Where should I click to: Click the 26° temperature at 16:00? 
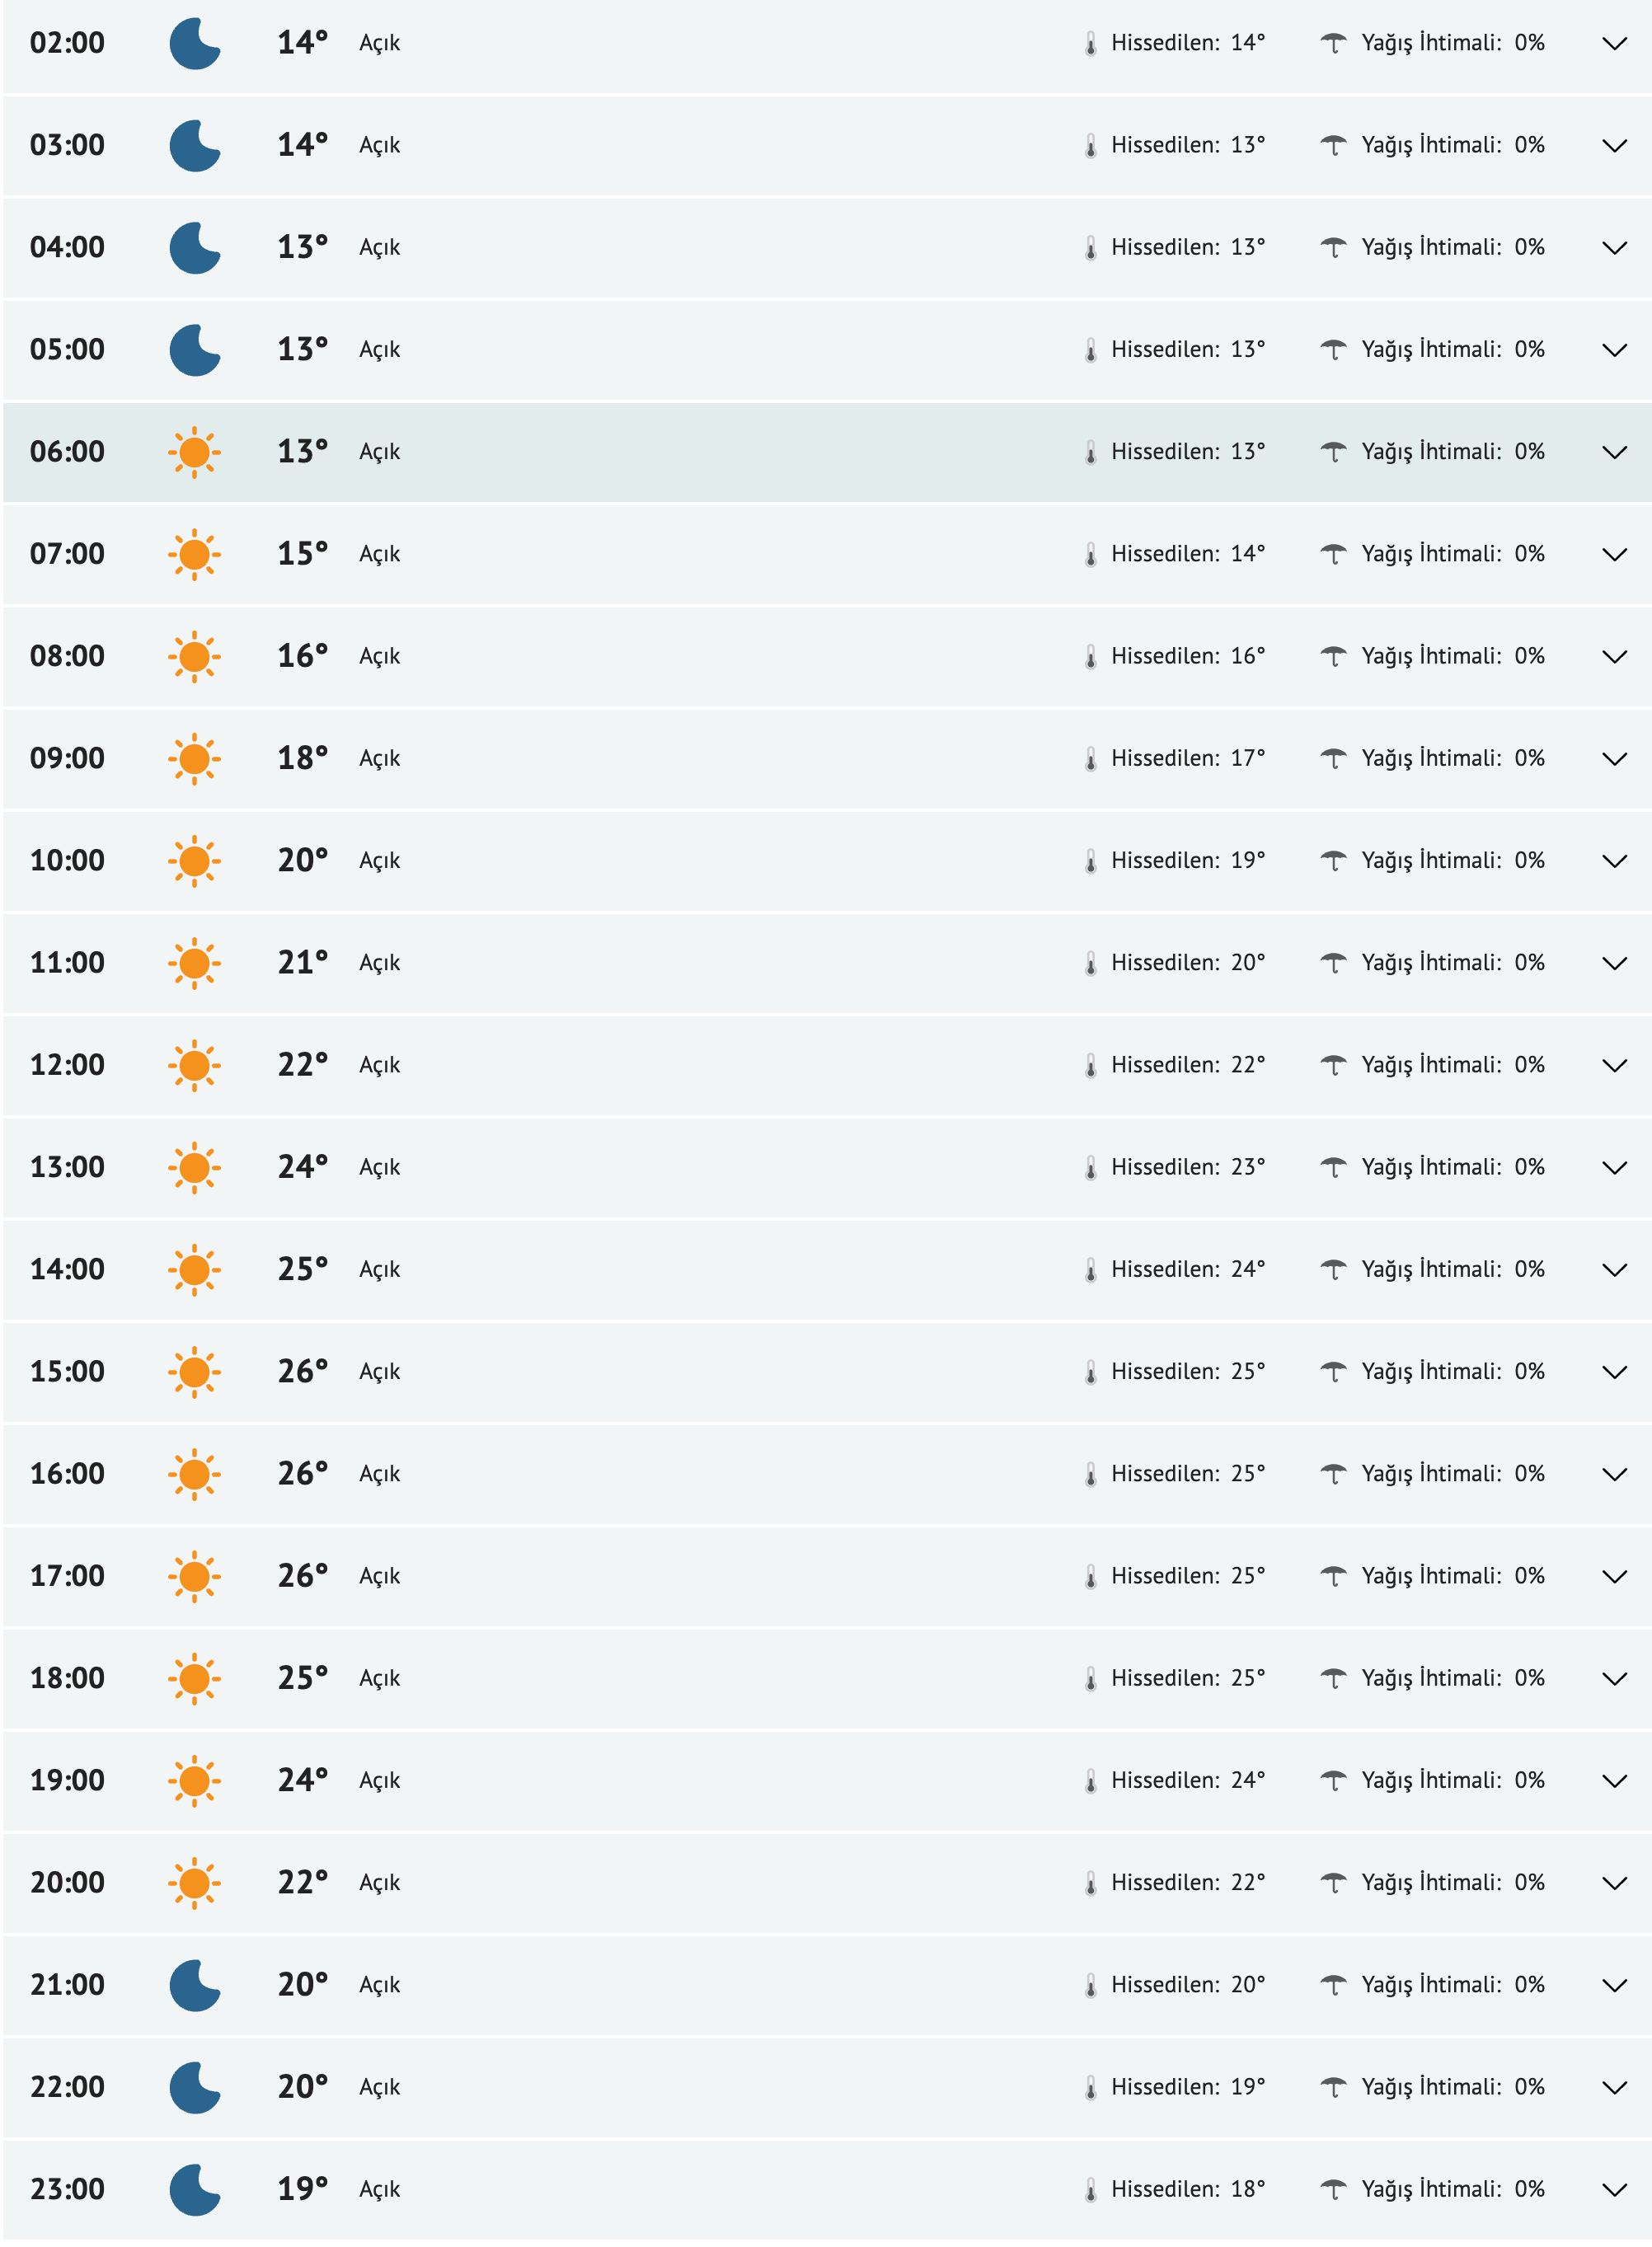(x=302, y=1474)
